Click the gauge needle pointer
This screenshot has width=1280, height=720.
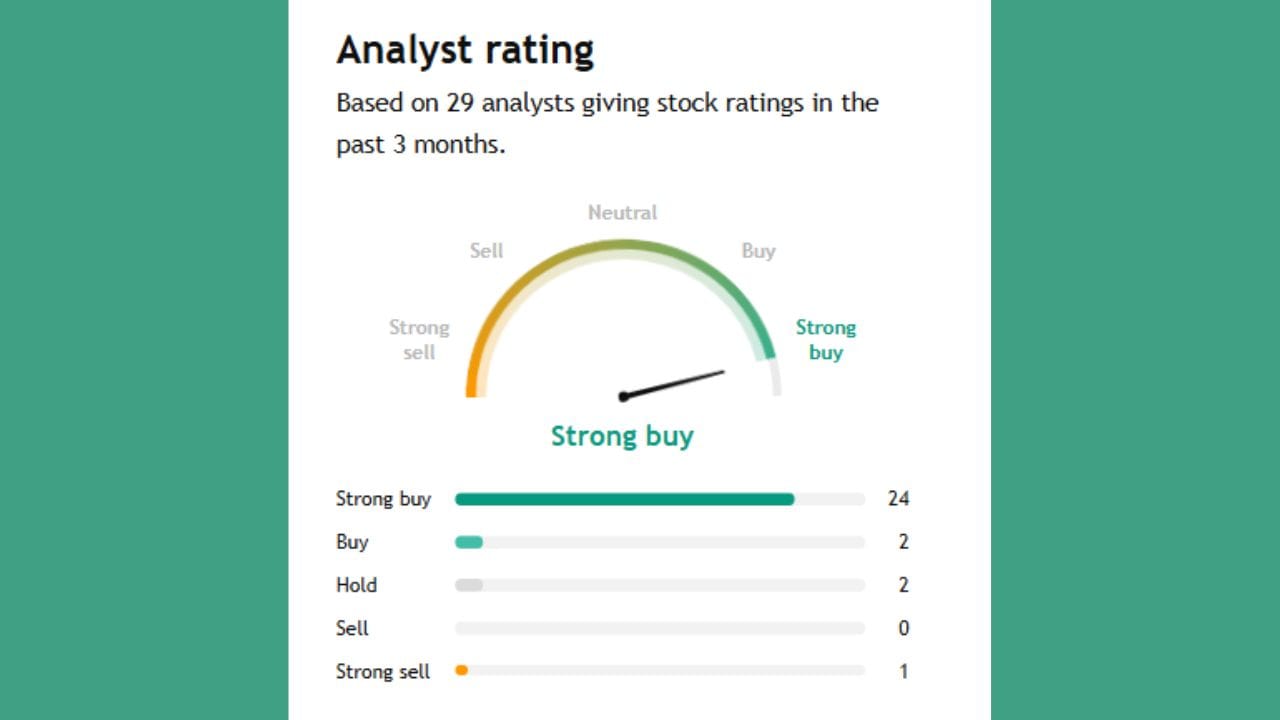tap(673, 384)
